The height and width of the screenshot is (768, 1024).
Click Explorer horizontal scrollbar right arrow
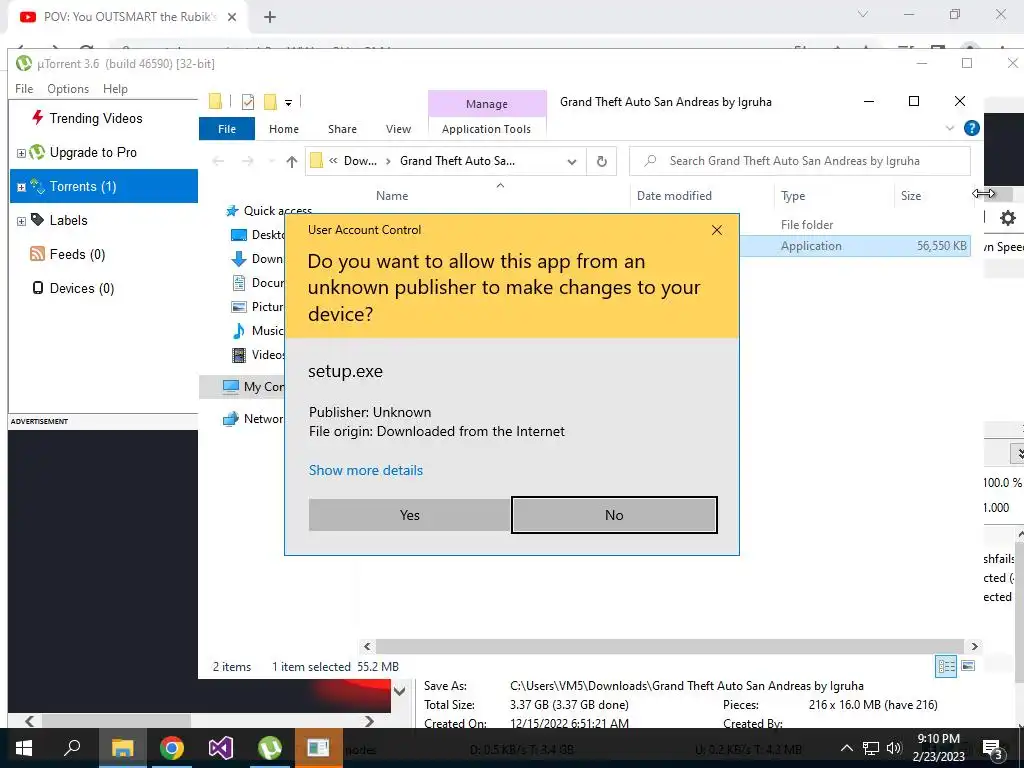[x=974, y=647]
